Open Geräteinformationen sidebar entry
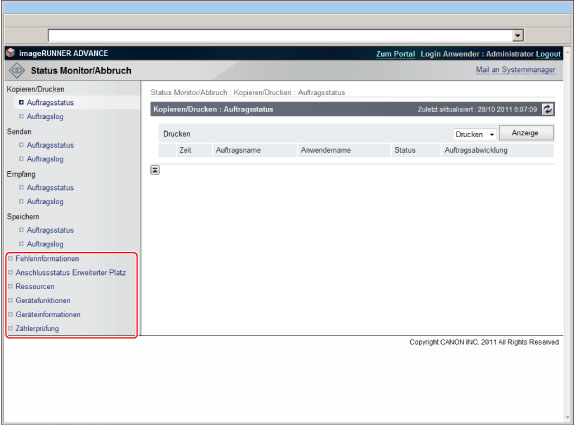The image size is (574, 425). (x=48, y=314)
